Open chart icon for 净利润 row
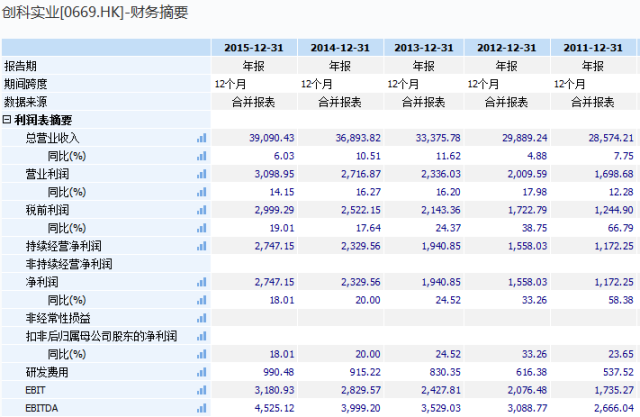Image resolution: width=640 pixels, height=417 pixels. point(202,282)
